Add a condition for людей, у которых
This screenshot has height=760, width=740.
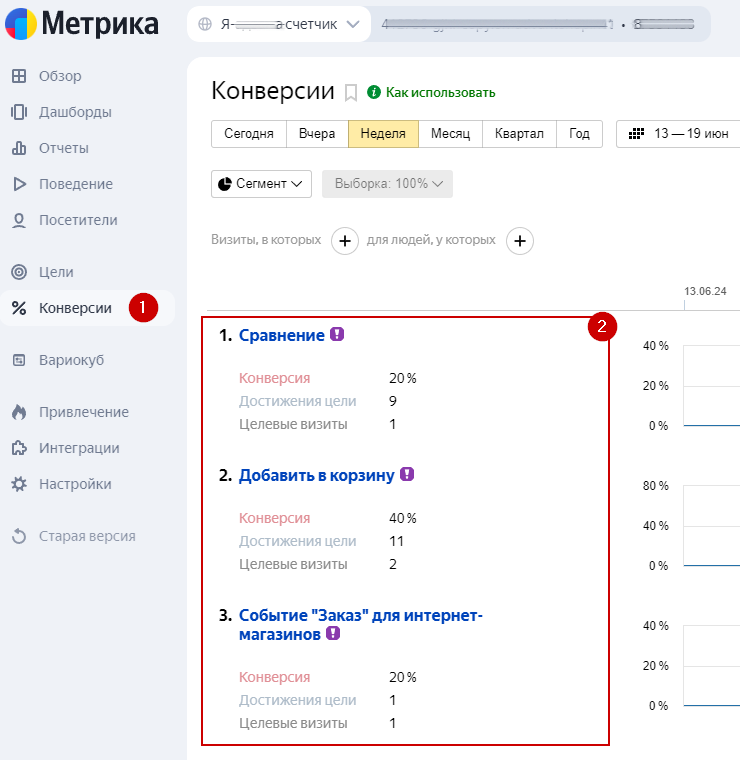click(520, 241)
